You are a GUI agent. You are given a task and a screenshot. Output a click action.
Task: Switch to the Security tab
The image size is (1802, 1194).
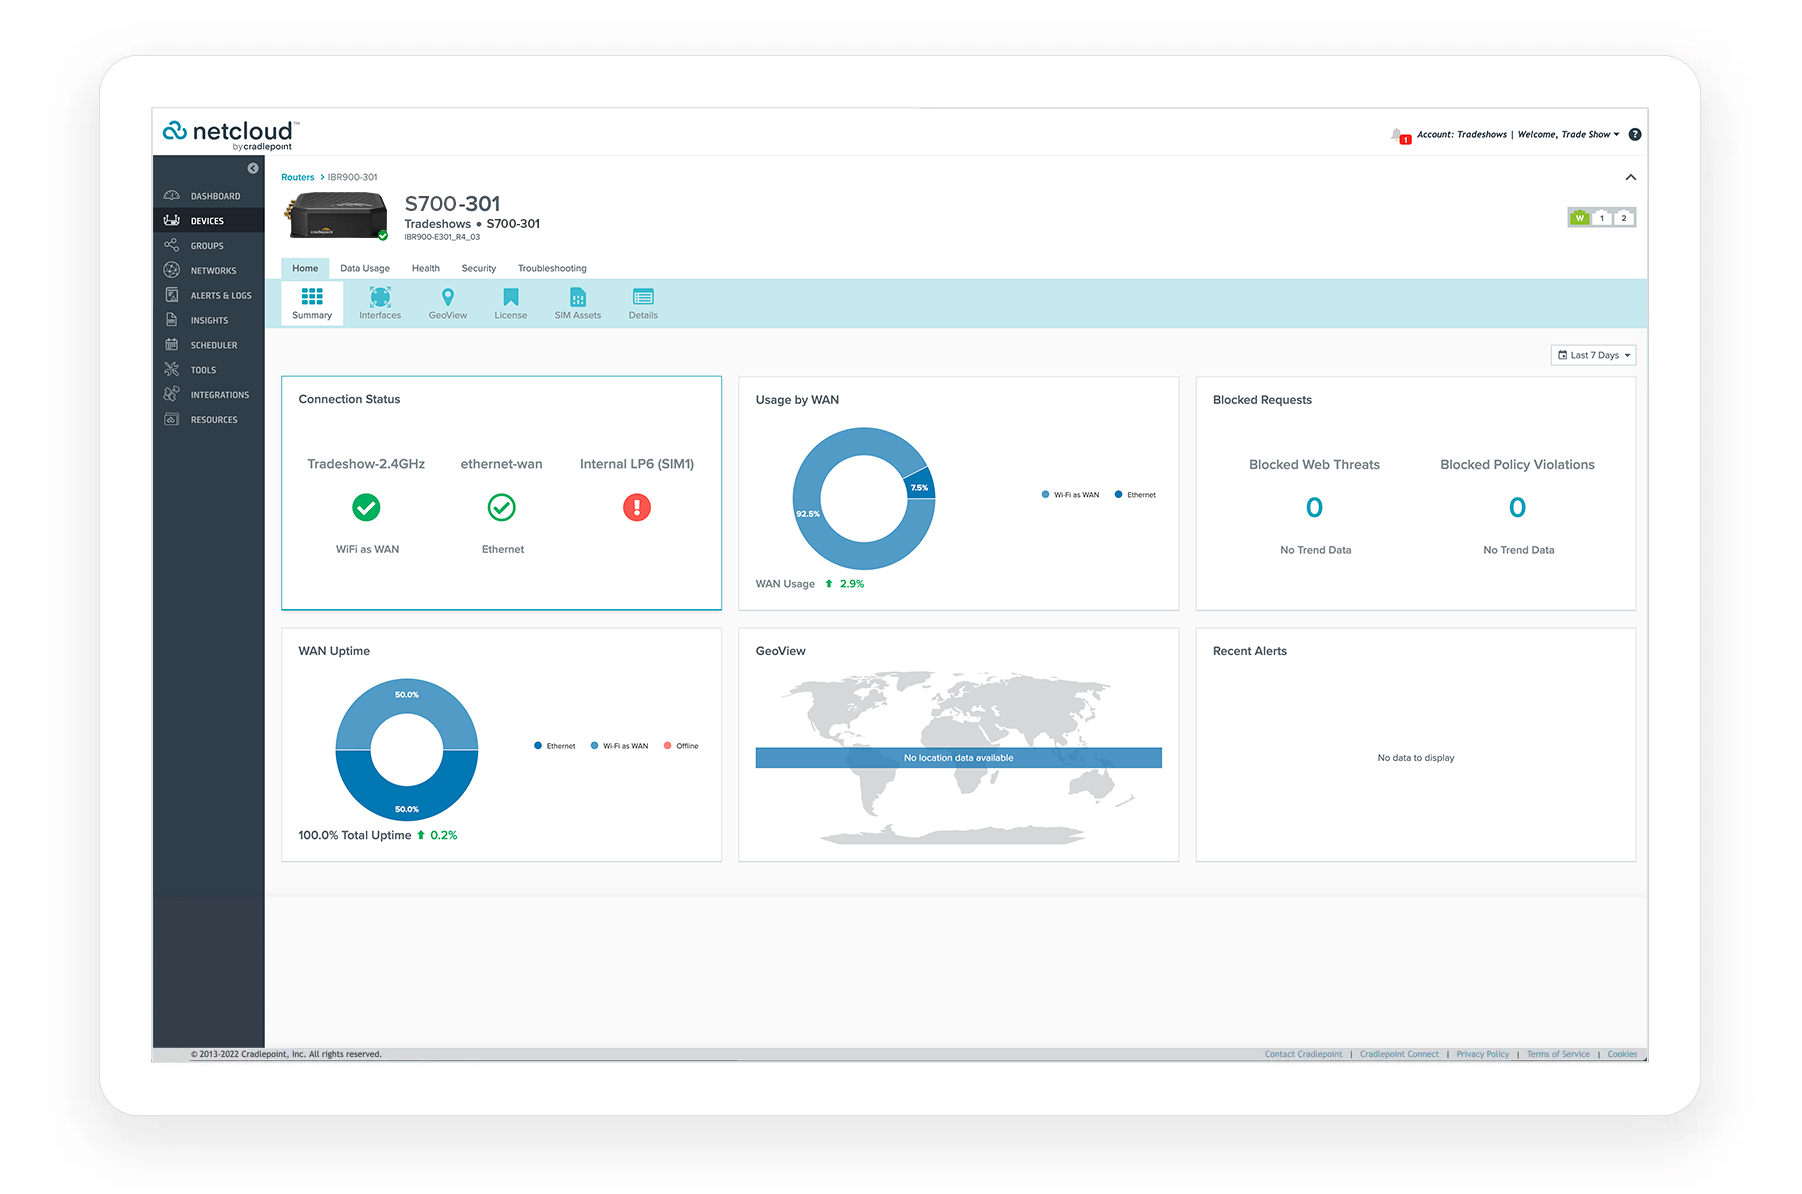(x=479, y=268)
